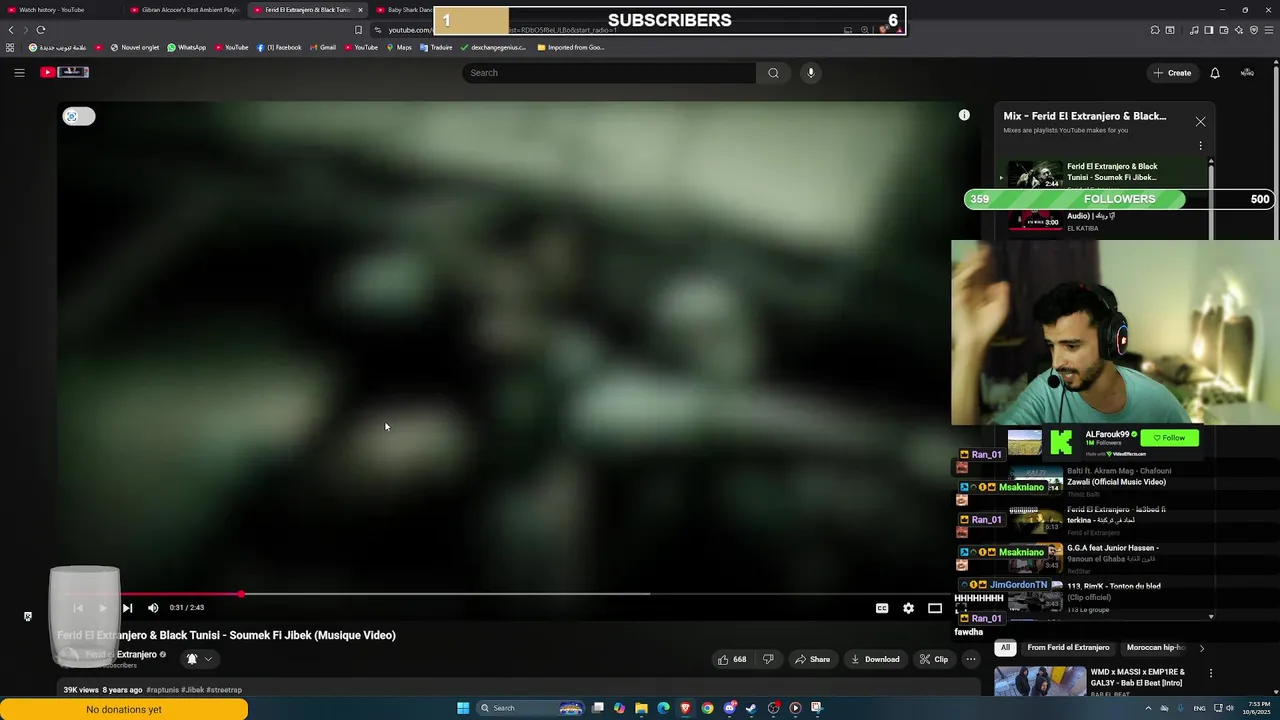Image resolution: width=1280 pixels, height=720 pixels.
Task: Click Create button in YouTube header
Action: [x=1172, y=73]
